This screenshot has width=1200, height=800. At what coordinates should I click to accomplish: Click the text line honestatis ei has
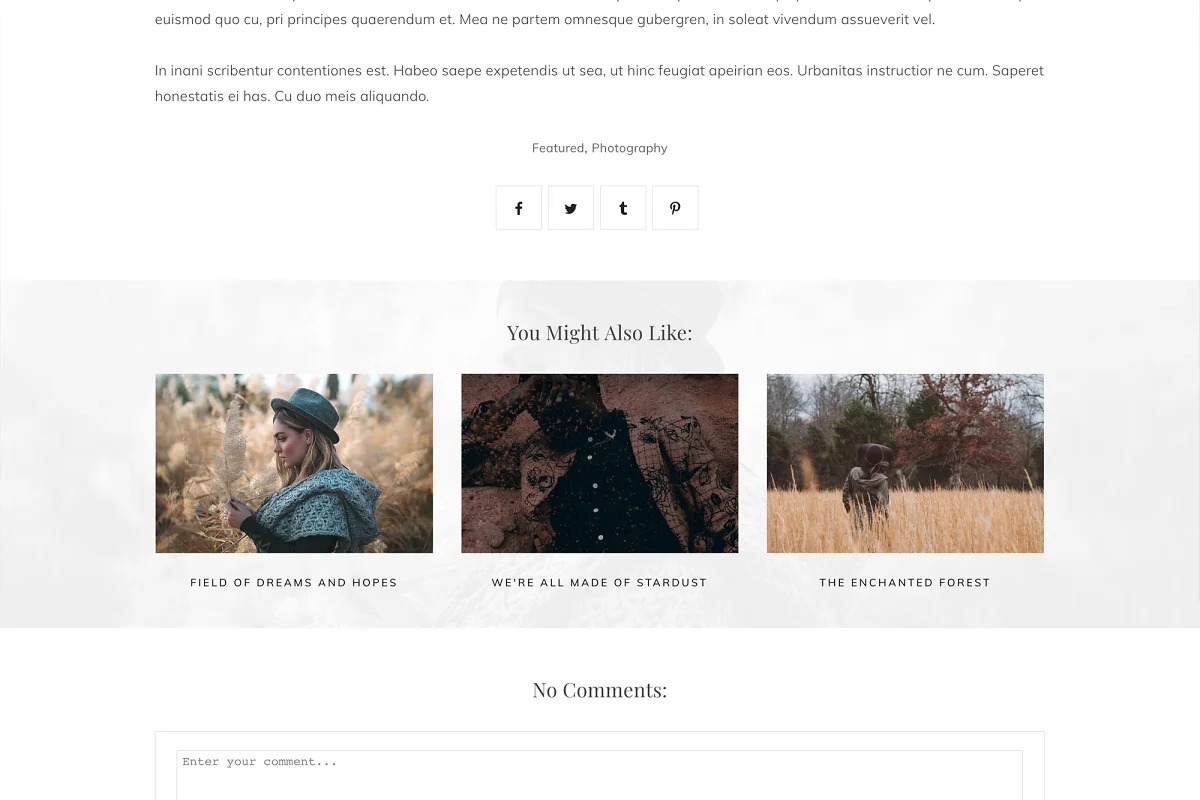click(x=292, y=96)
